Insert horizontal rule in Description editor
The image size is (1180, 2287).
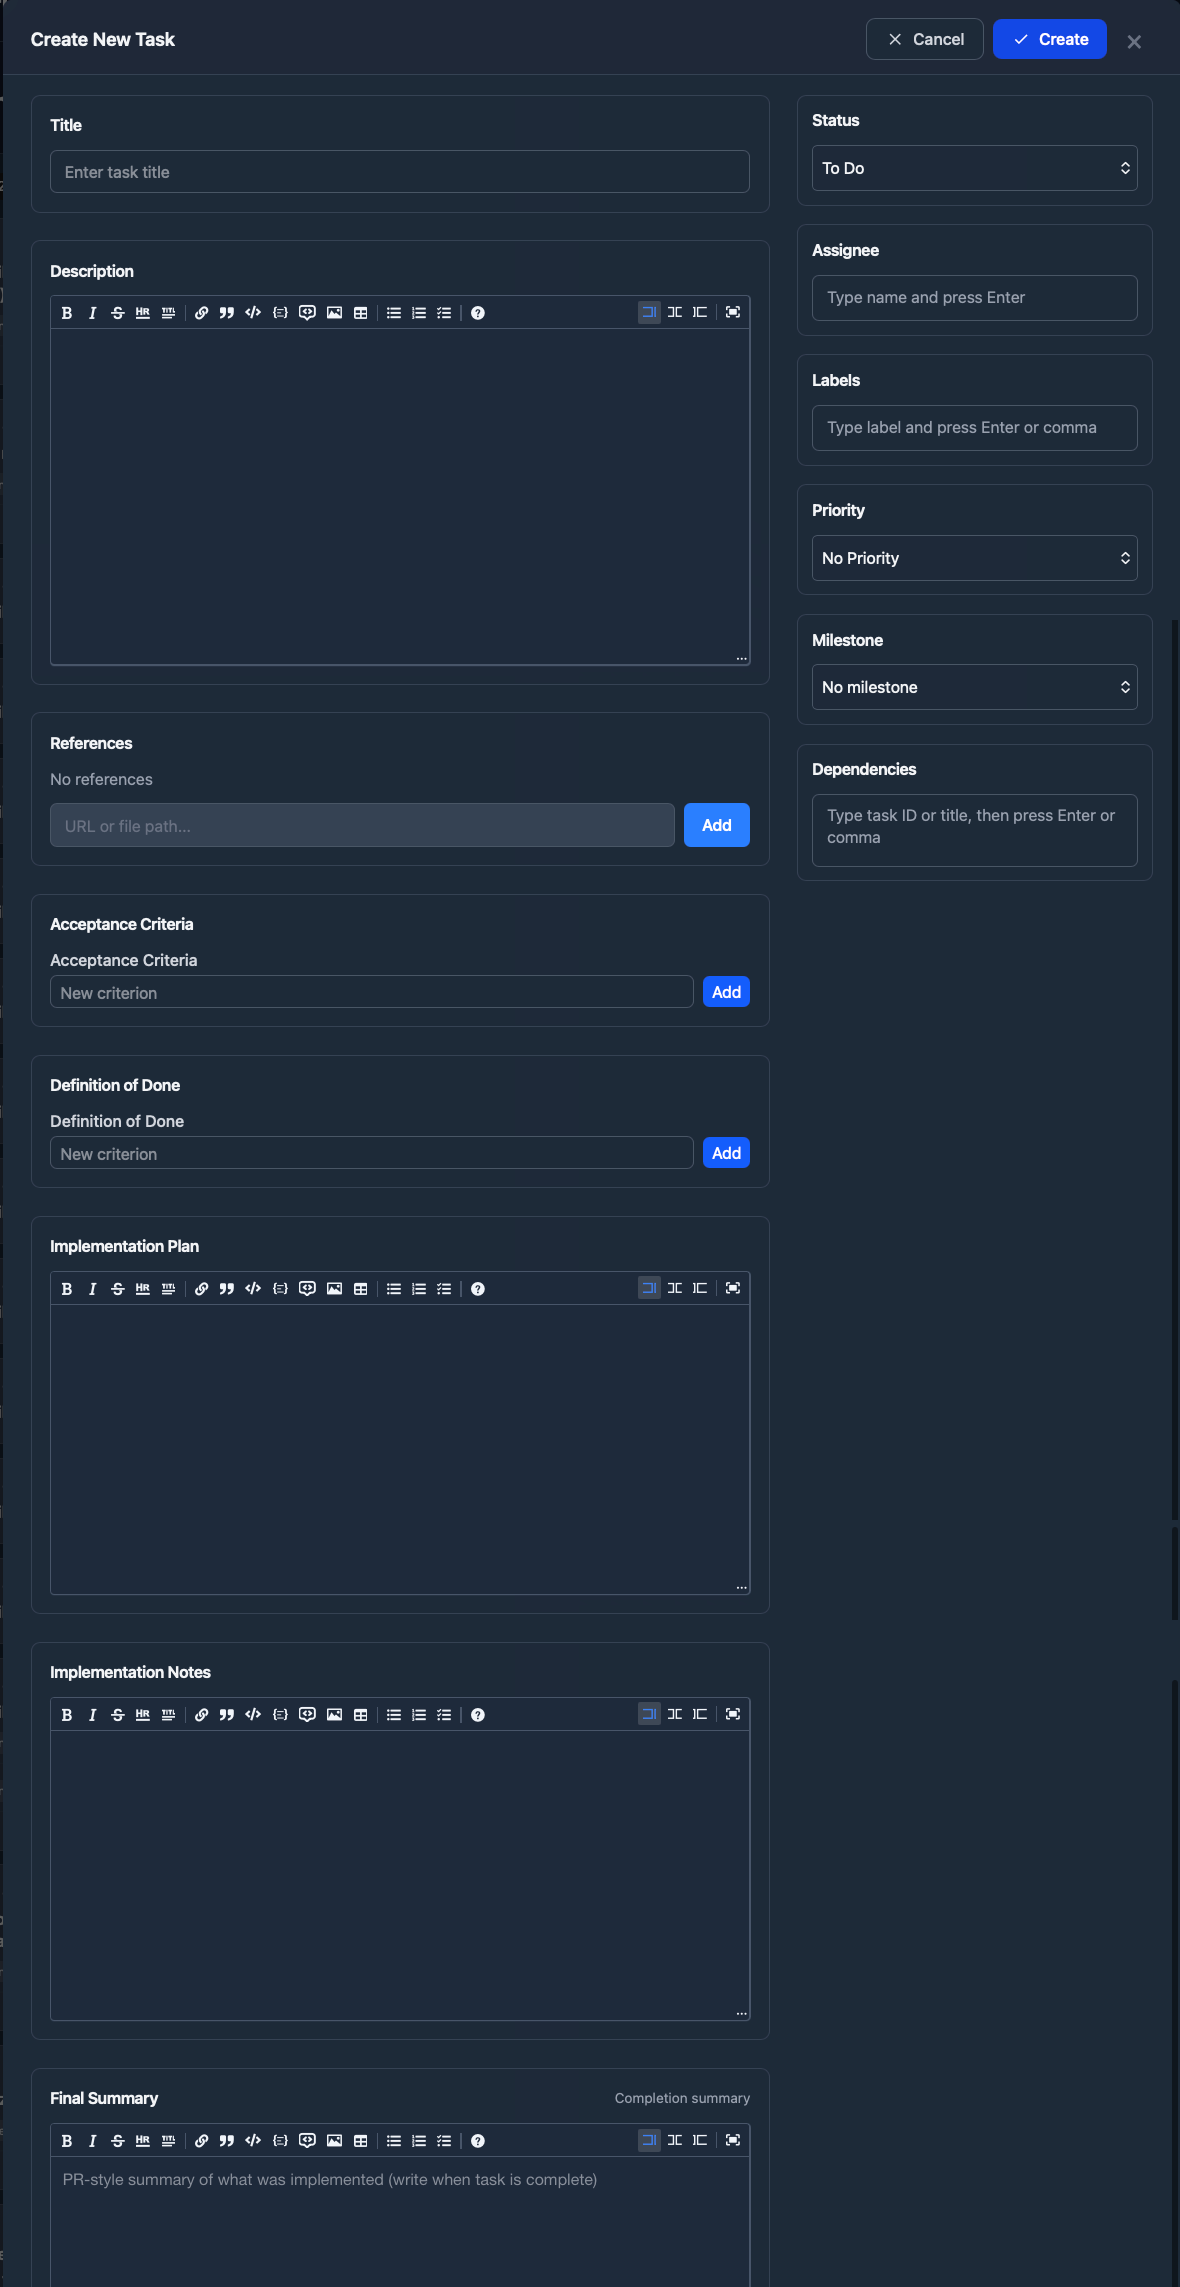point(143,313)
